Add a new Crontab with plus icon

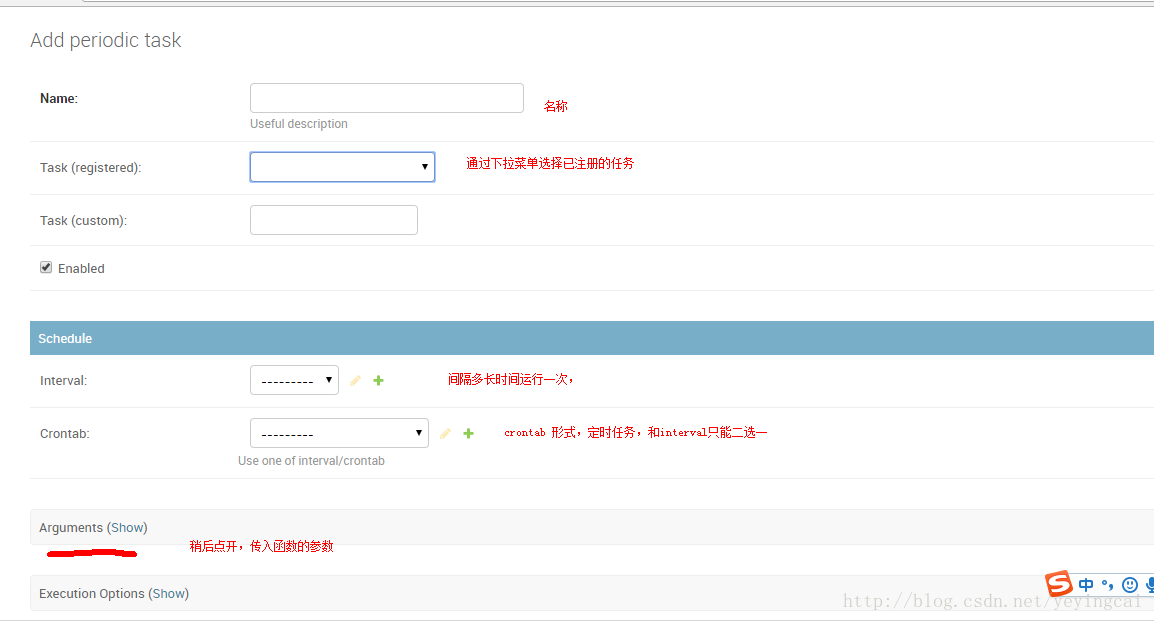[468, 434]
